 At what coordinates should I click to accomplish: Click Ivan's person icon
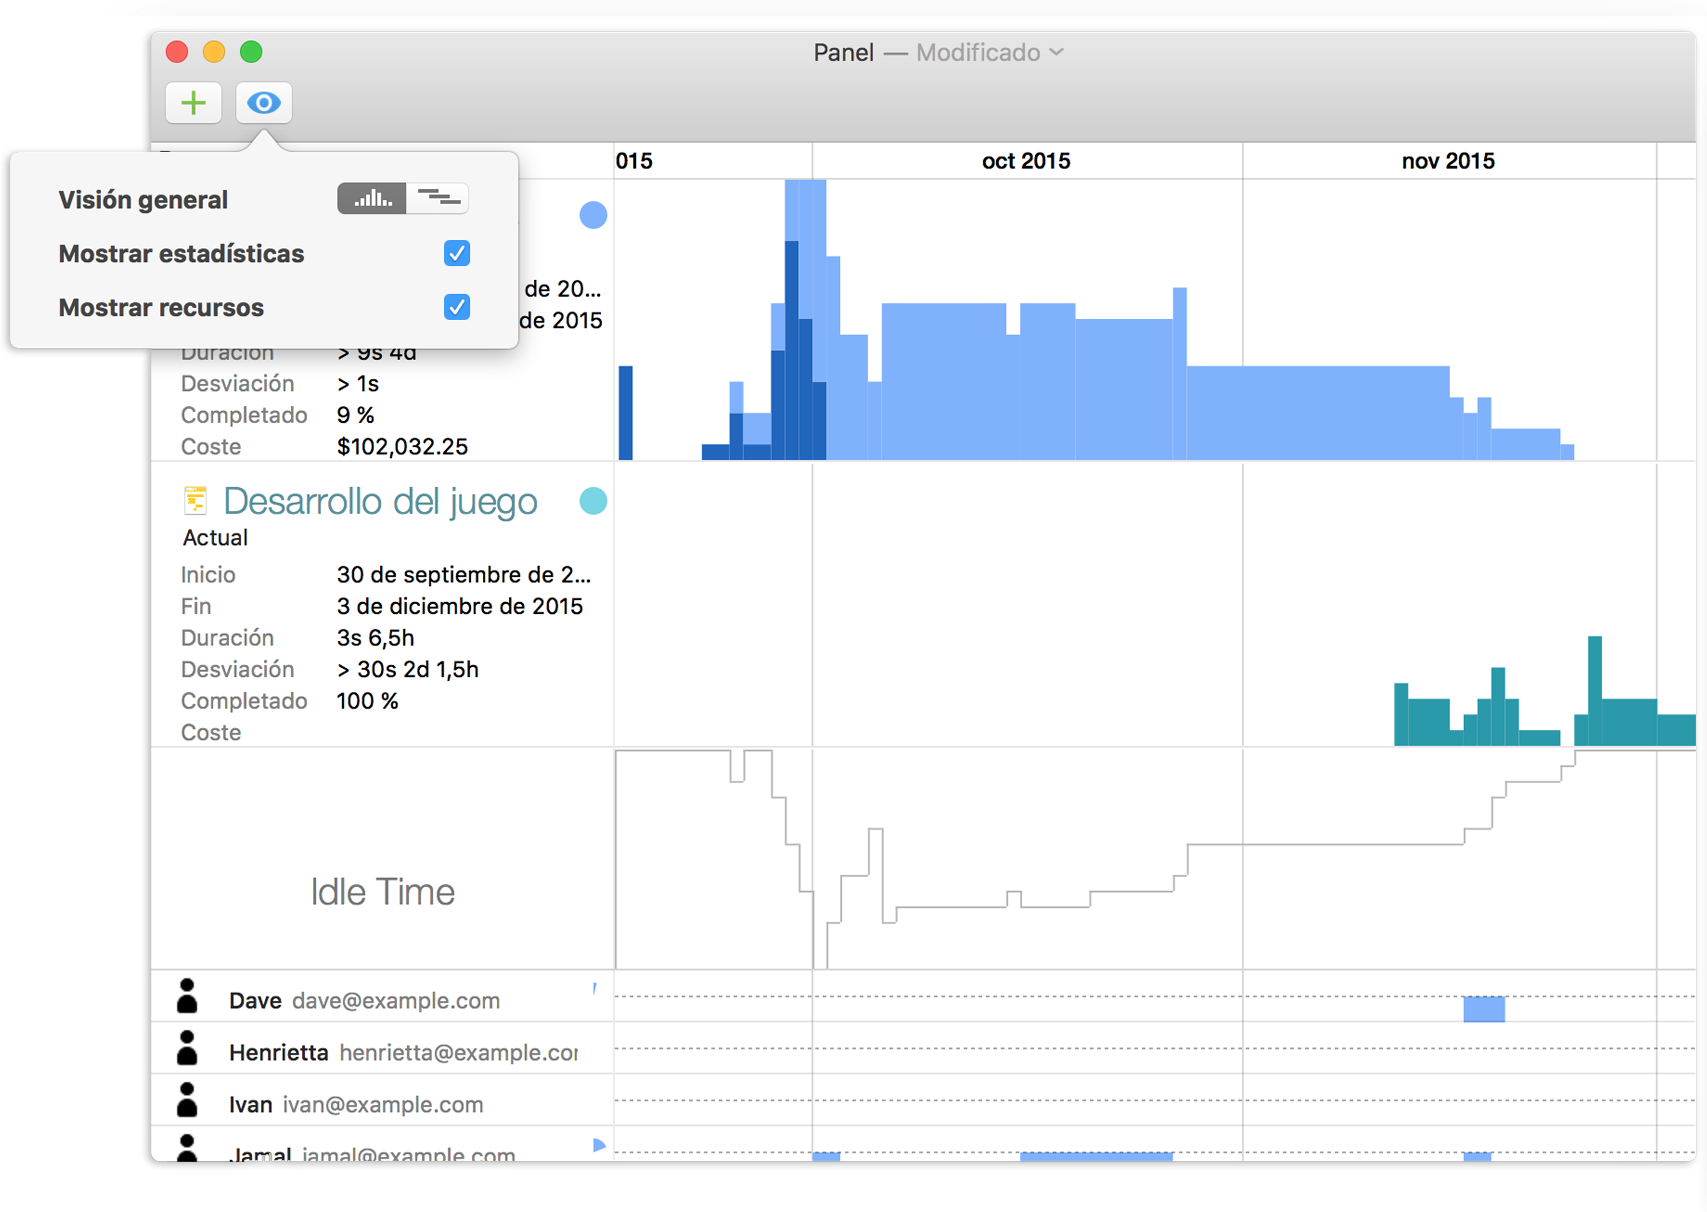[187, 1101]
